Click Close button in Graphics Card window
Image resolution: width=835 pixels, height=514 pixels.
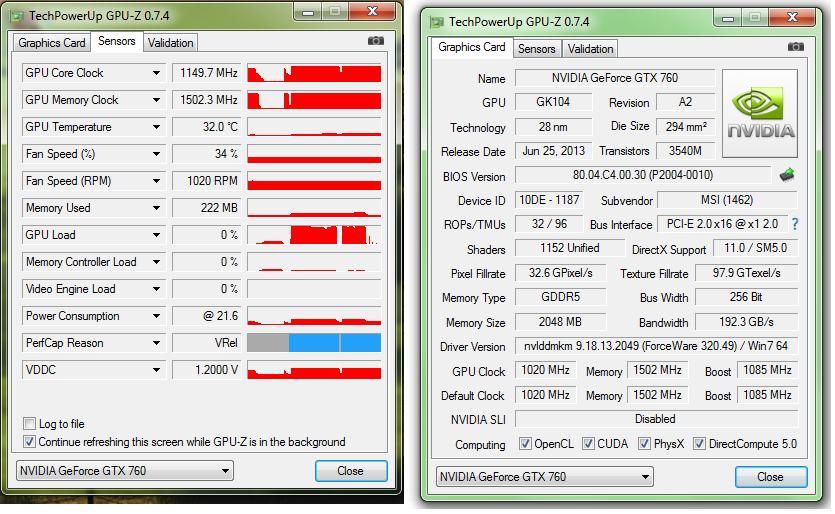771,477
